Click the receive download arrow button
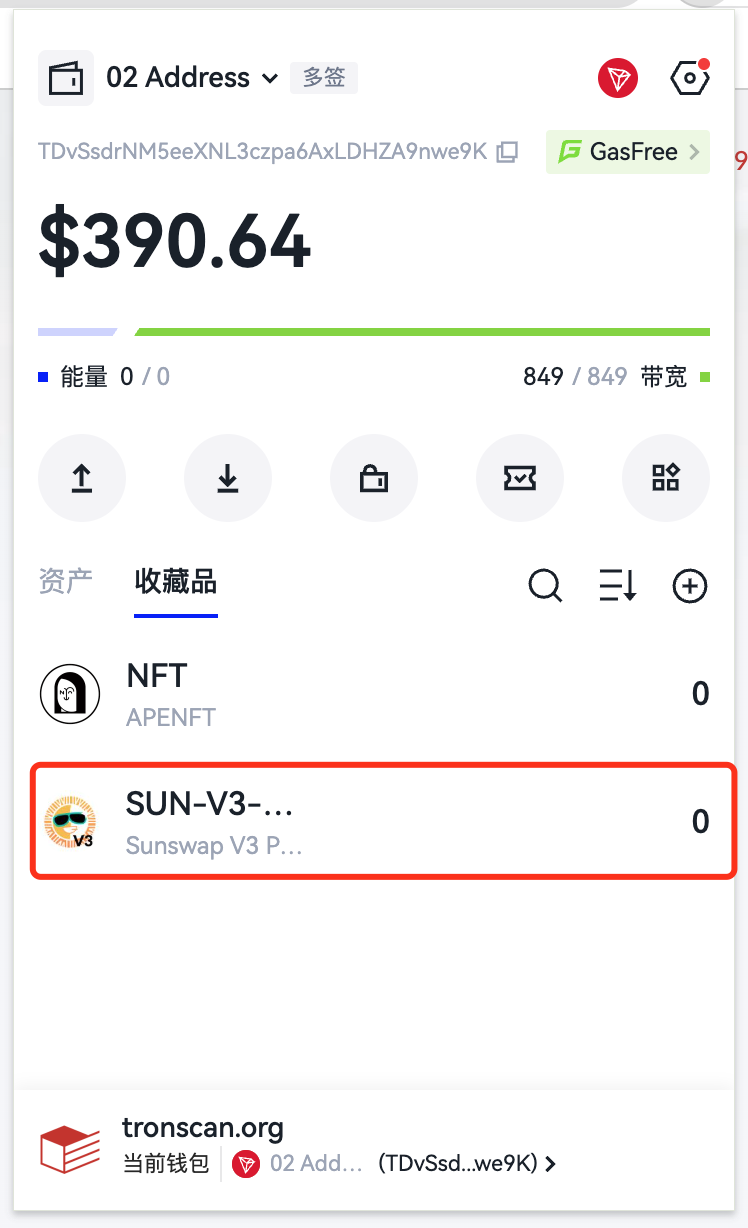Screen dimensions: 748x1228 tap(228, 479)
